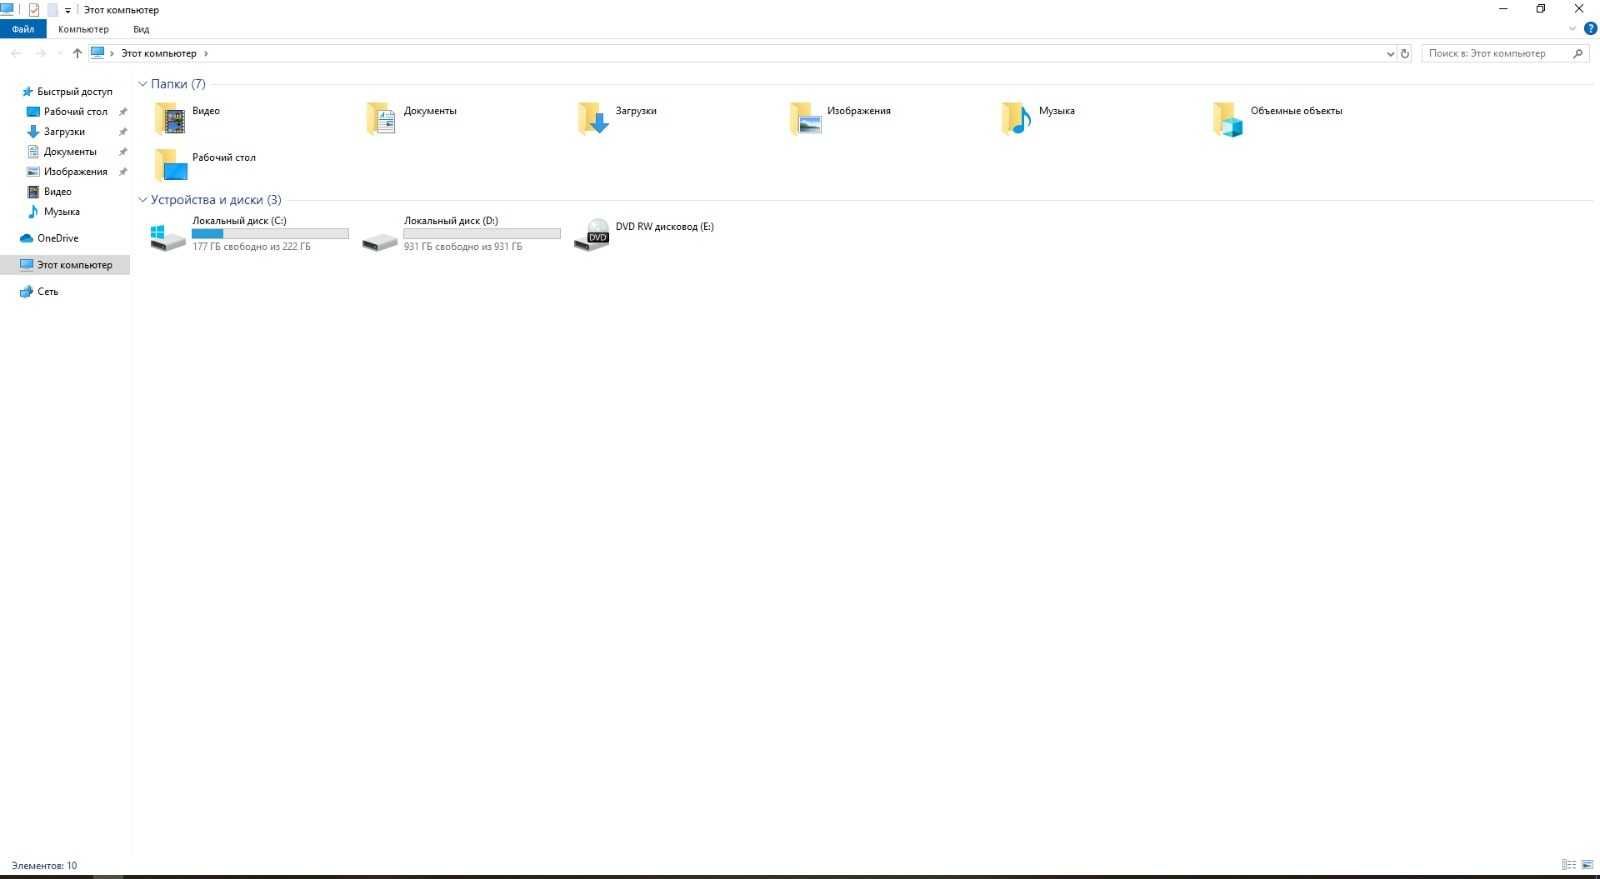
Task: Open the Изображения folder icon
Action: pyautogui.click(x=805, y=119)
